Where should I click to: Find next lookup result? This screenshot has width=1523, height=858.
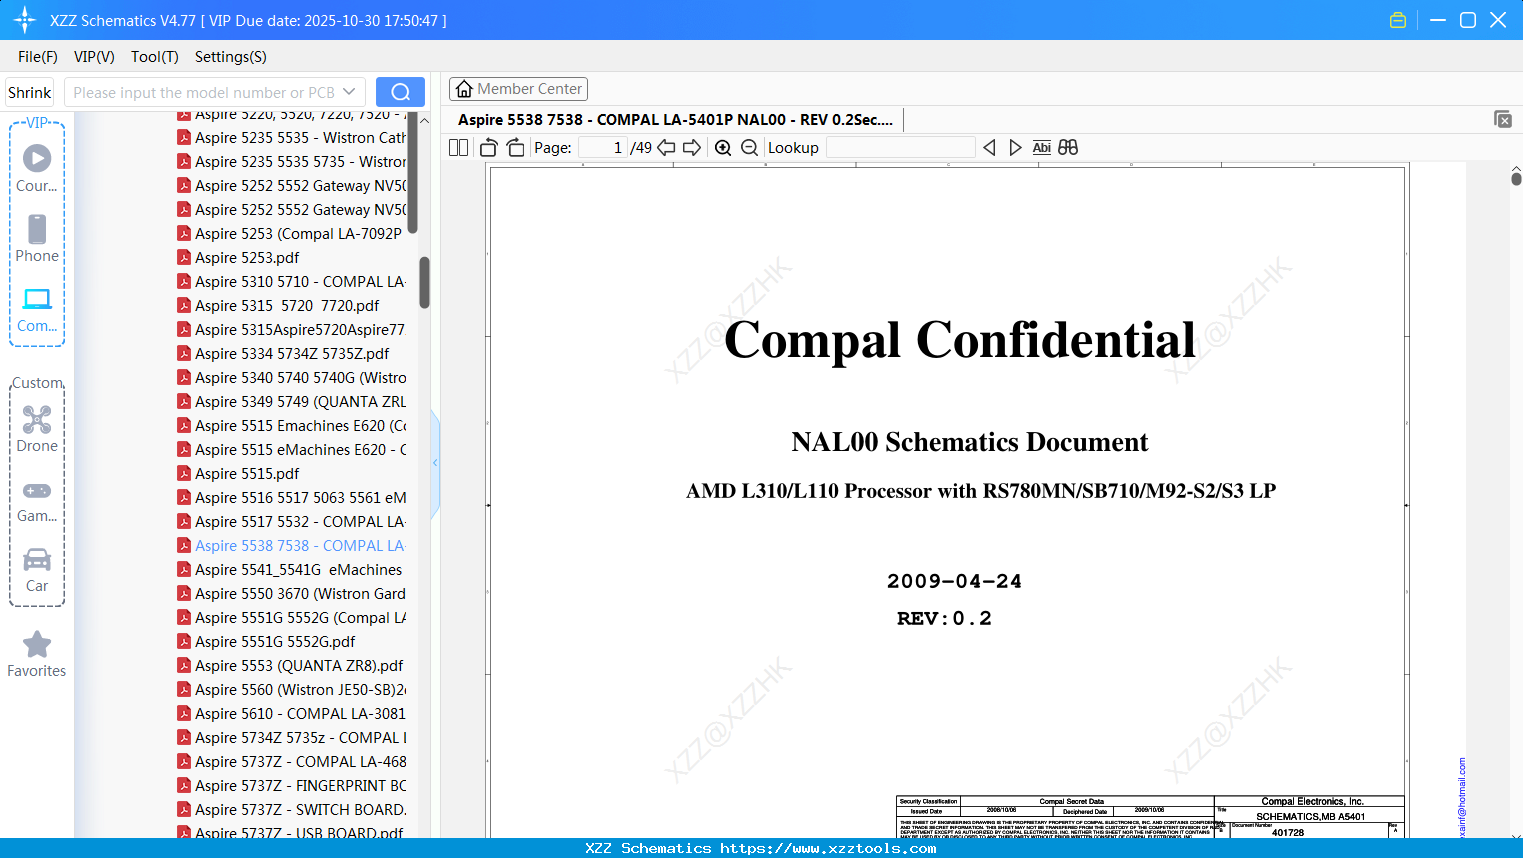1015,148
